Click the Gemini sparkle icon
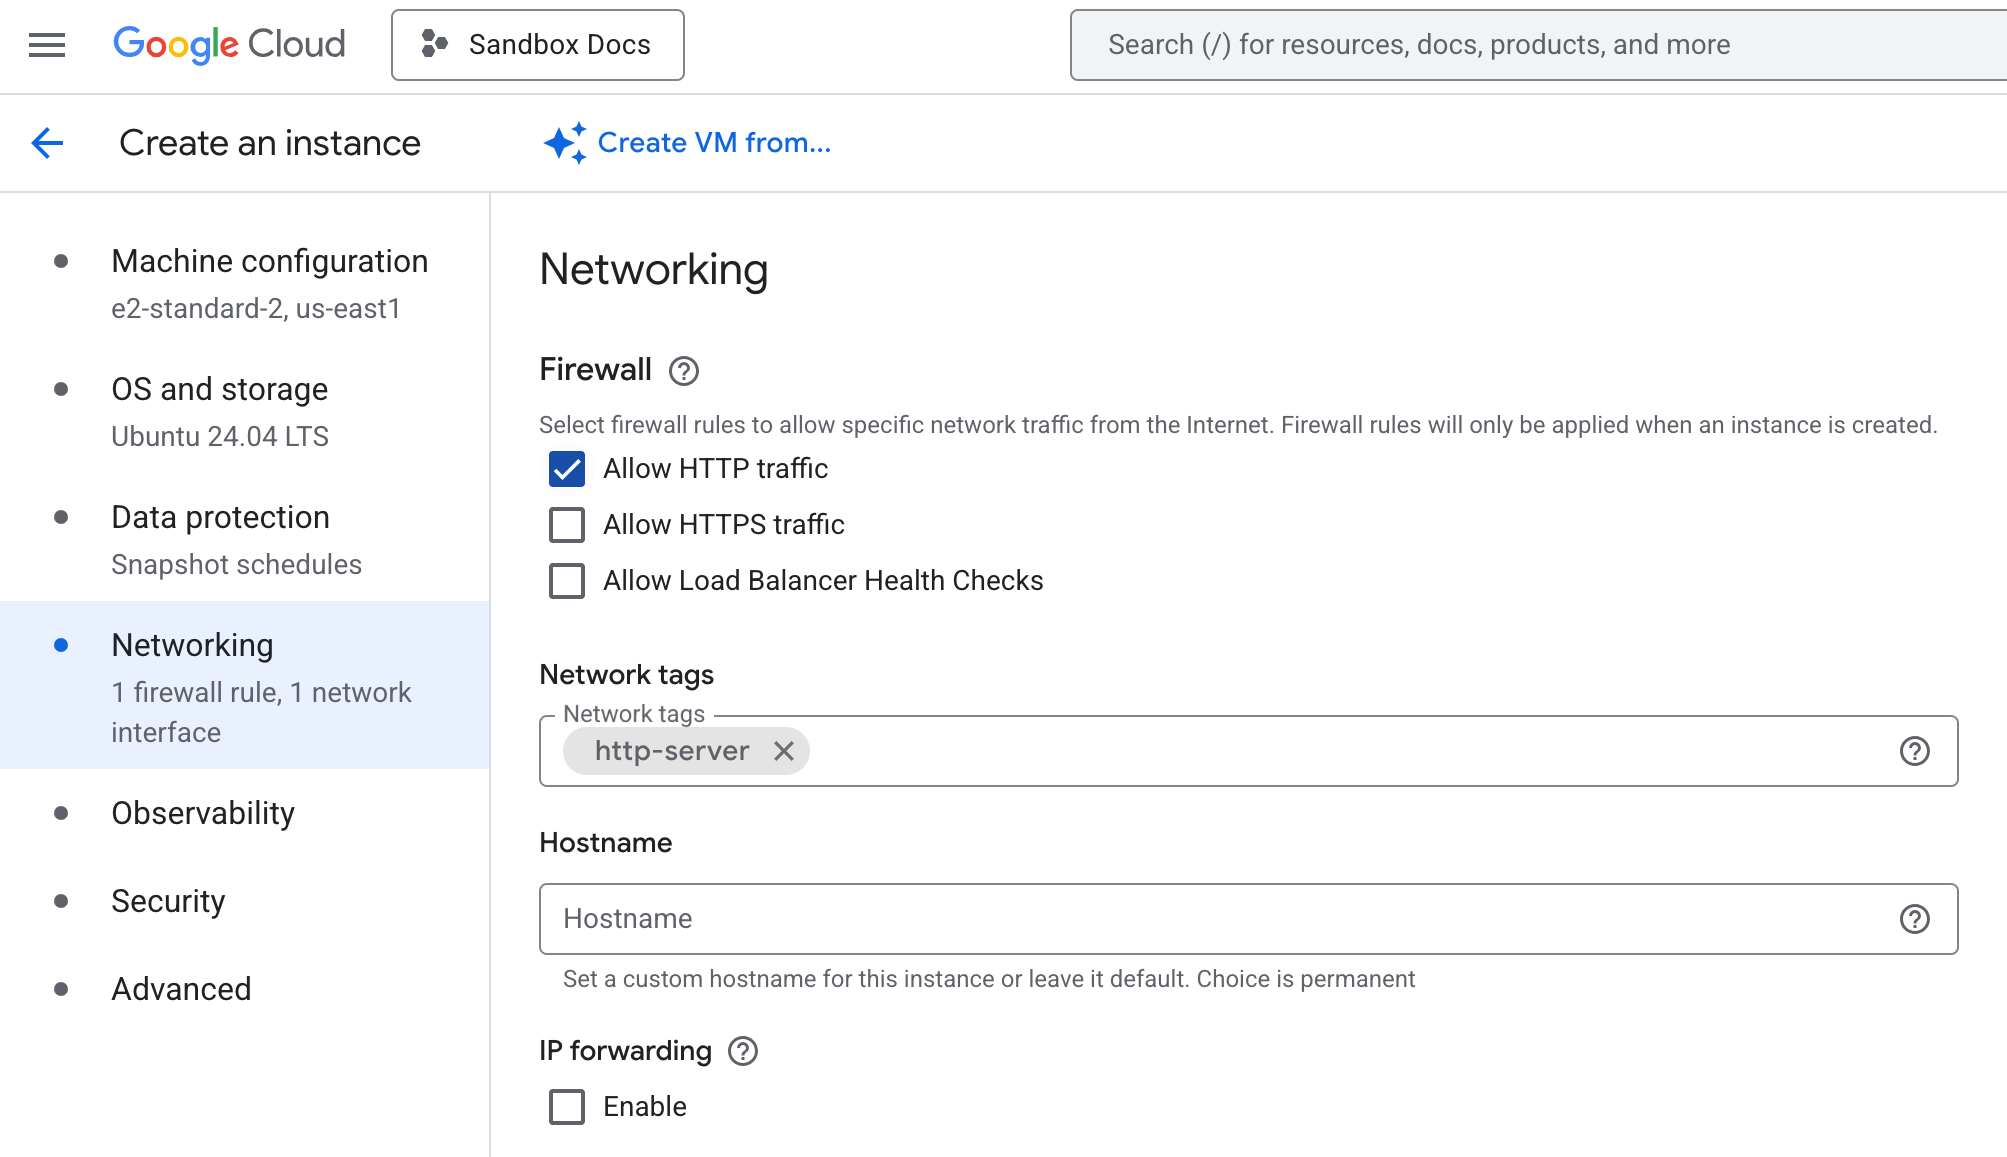Image resolution: width=2007 pixels, height=1157 pixels. point(564,142)
